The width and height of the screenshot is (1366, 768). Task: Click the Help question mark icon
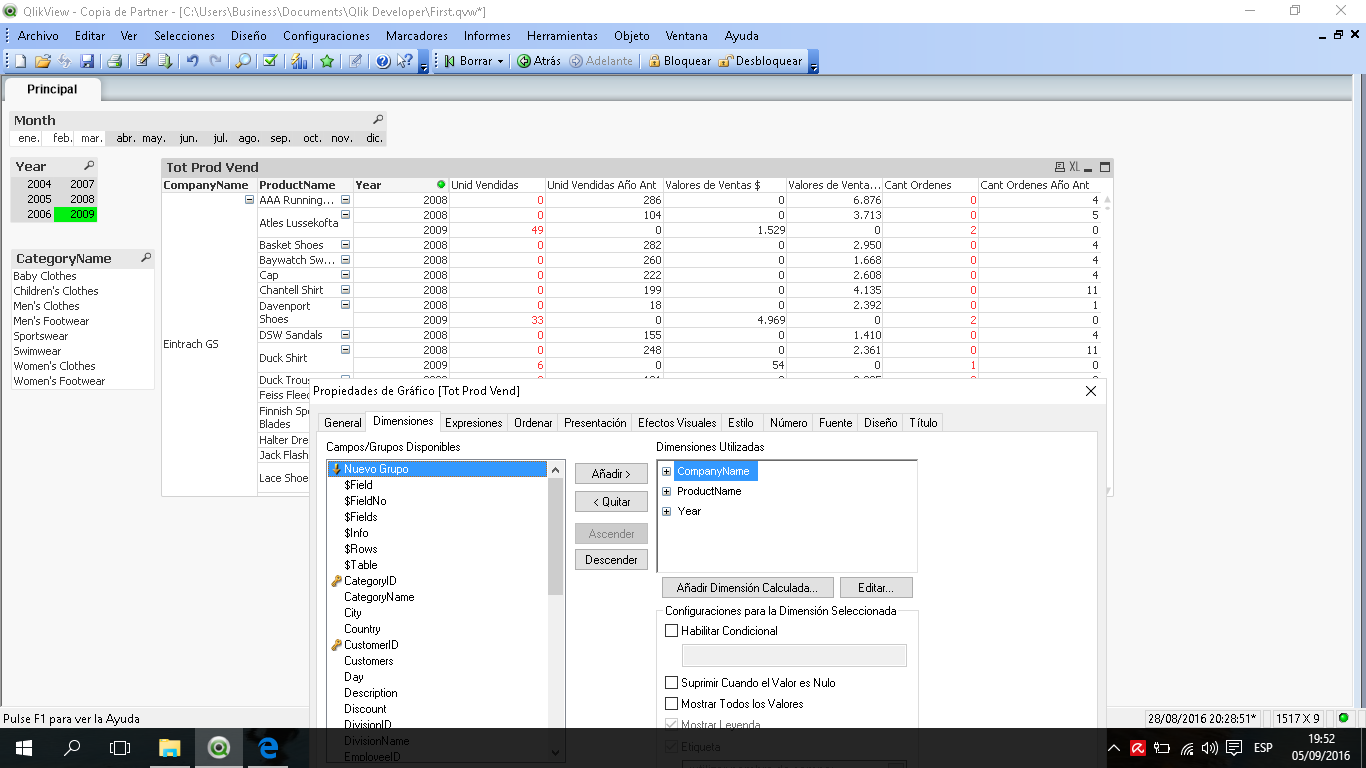pyautogui.click(x=382, y=62)
